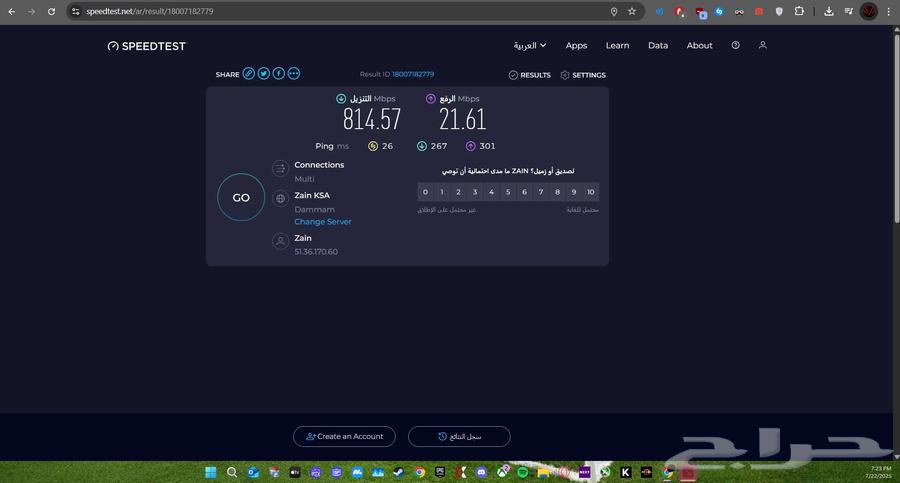Start a new test with the GO button
The image size is (900, 483).
click(241, 198)
